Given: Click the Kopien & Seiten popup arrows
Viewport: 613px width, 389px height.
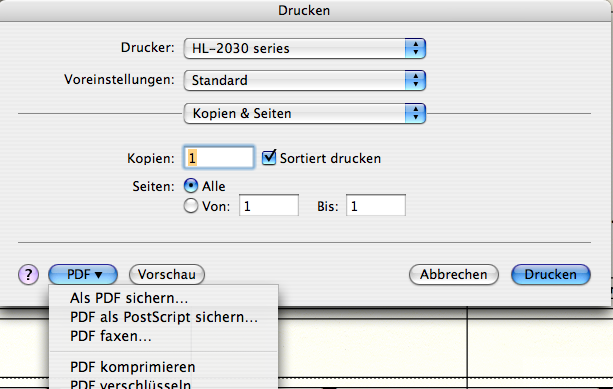Looking at the screenshot, I should [415, 114].
